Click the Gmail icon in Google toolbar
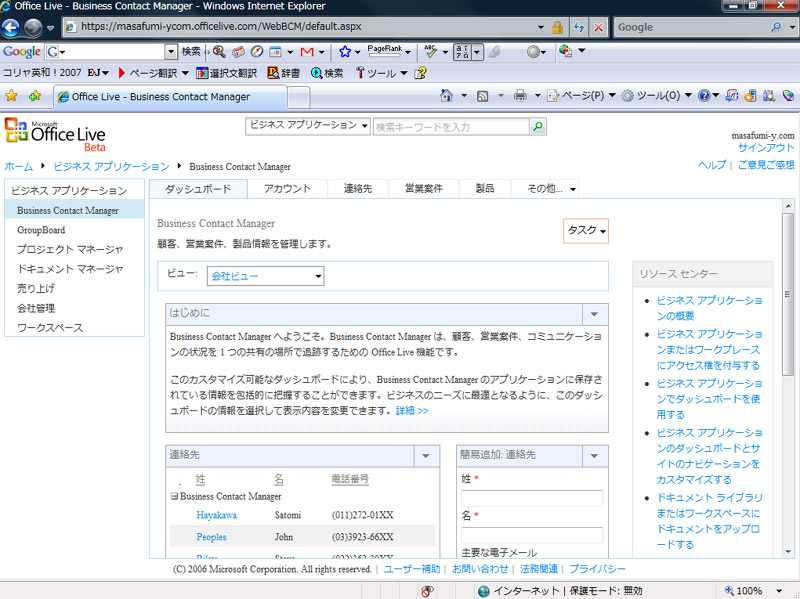800x599 pixels. pyautogui.click(x=307, y=52)
